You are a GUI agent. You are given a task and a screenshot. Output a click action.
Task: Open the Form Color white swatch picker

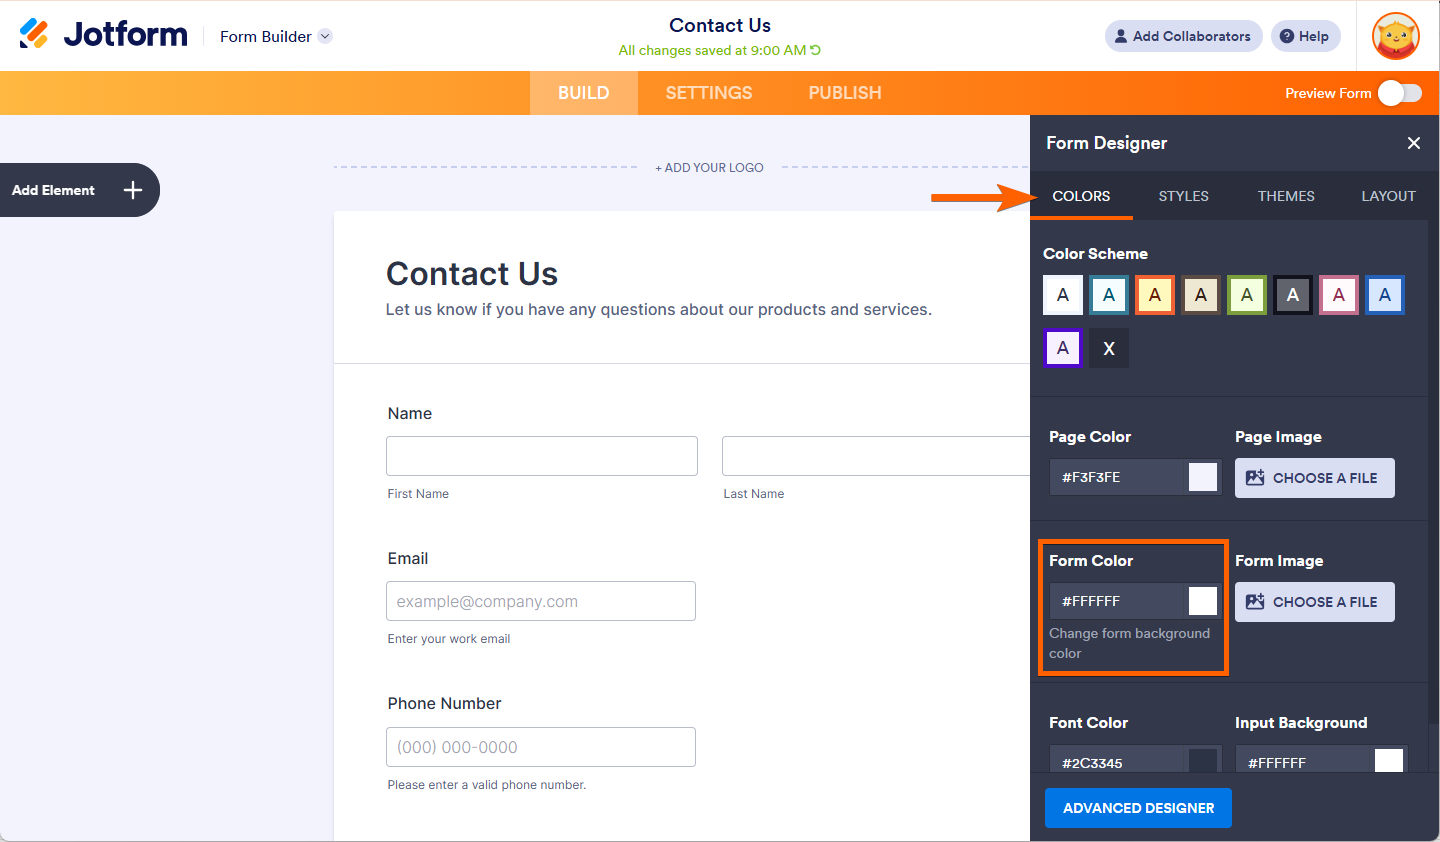1203,601
